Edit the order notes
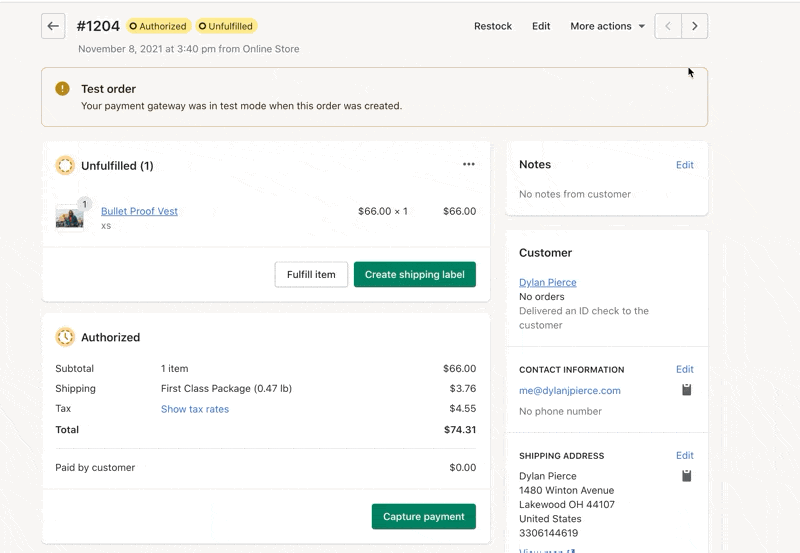 pos(685,165)
